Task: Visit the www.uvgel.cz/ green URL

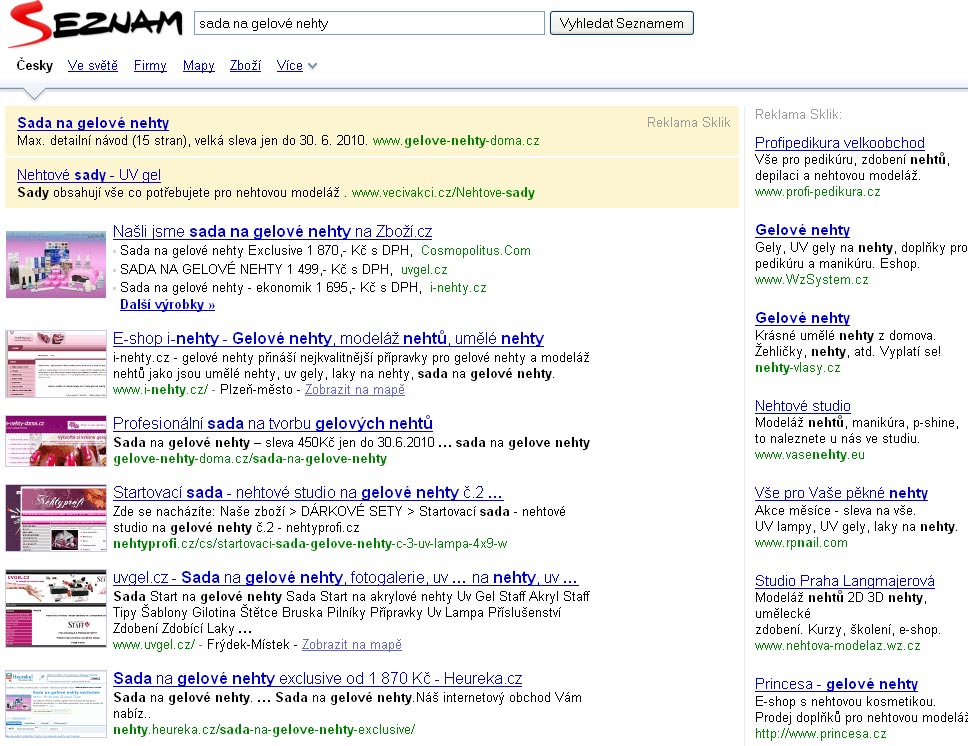Action: (x=154, y=645)
